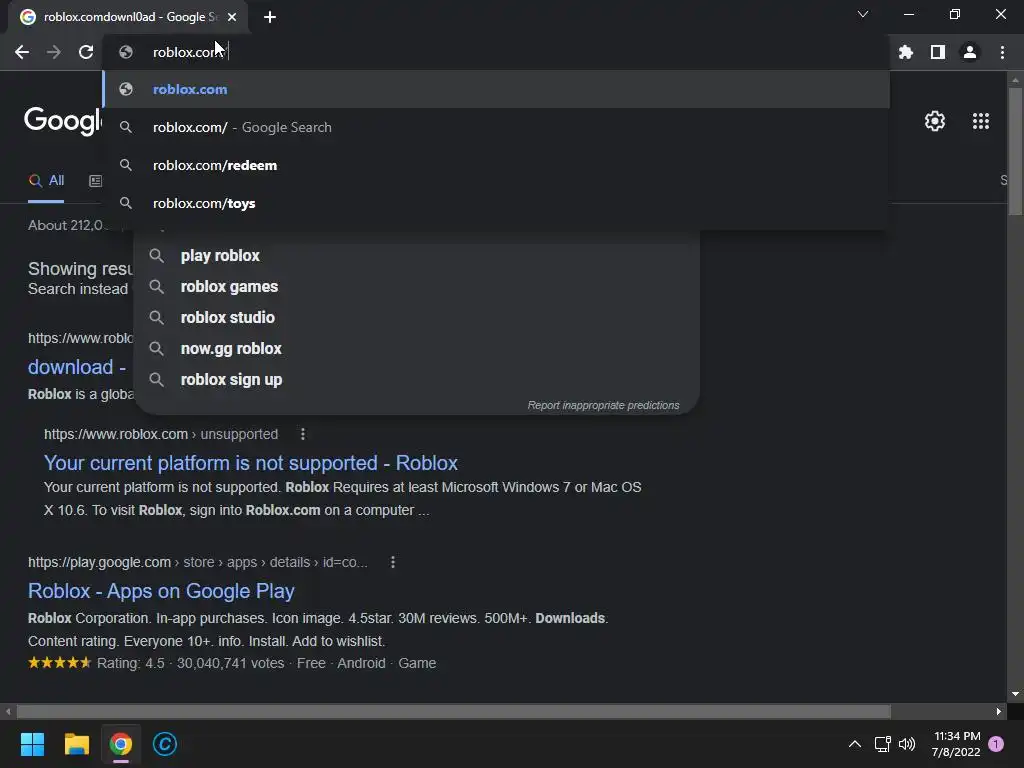The height and width of the screenshot is (768, 1024).
Task: Toggle the browser side panel icon
Action: pos(938,52)
